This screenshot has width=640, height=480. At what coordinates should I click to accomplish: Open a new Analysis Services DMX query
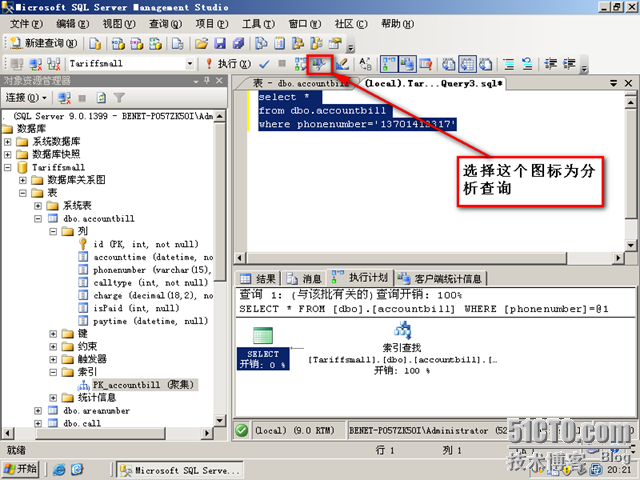(x=136, y=43)
